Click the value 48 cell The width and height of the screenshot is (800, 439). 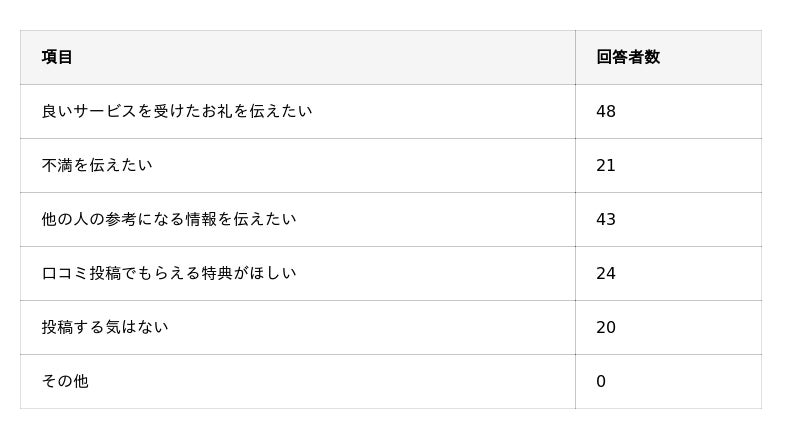point(606,111)
